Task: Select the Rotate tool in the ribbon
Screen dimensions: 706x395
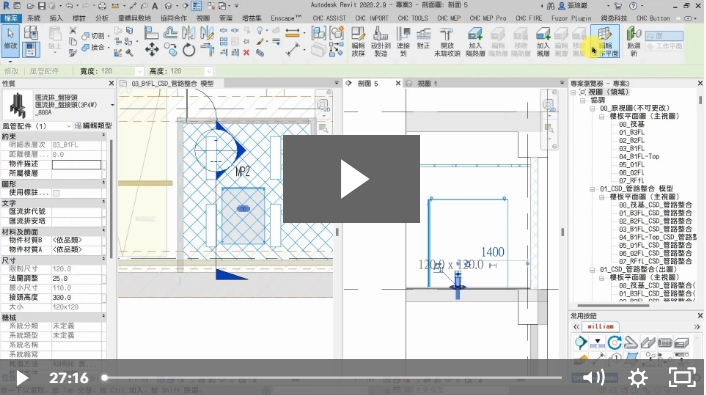Action: coord(189,50)
